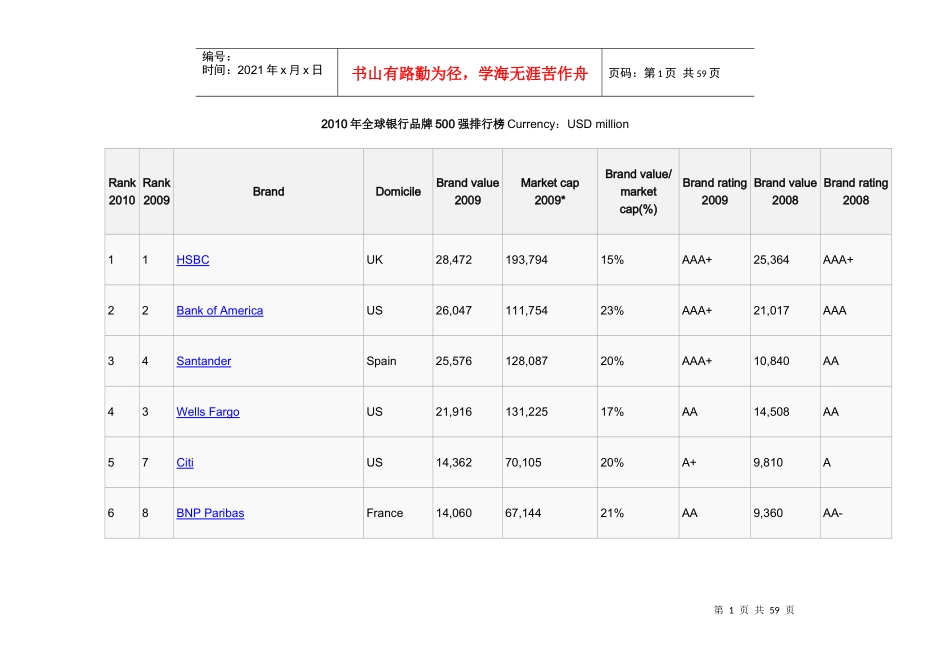Select the Brand rating 2008 header

point(856,191)
